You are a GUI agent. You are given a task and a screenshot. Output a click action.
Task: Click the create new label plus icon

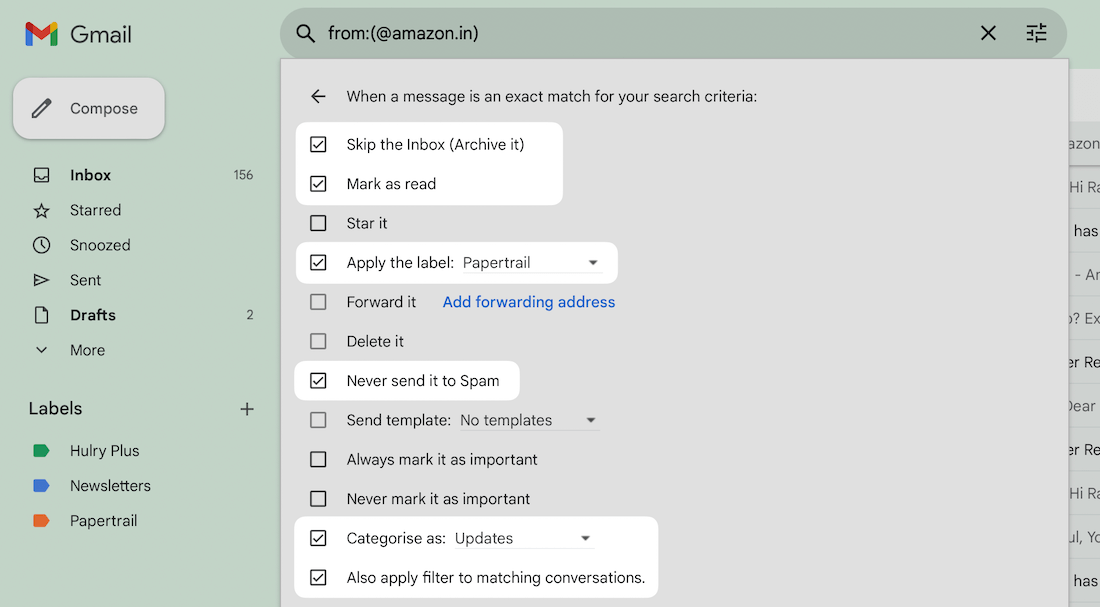point(247,409)
